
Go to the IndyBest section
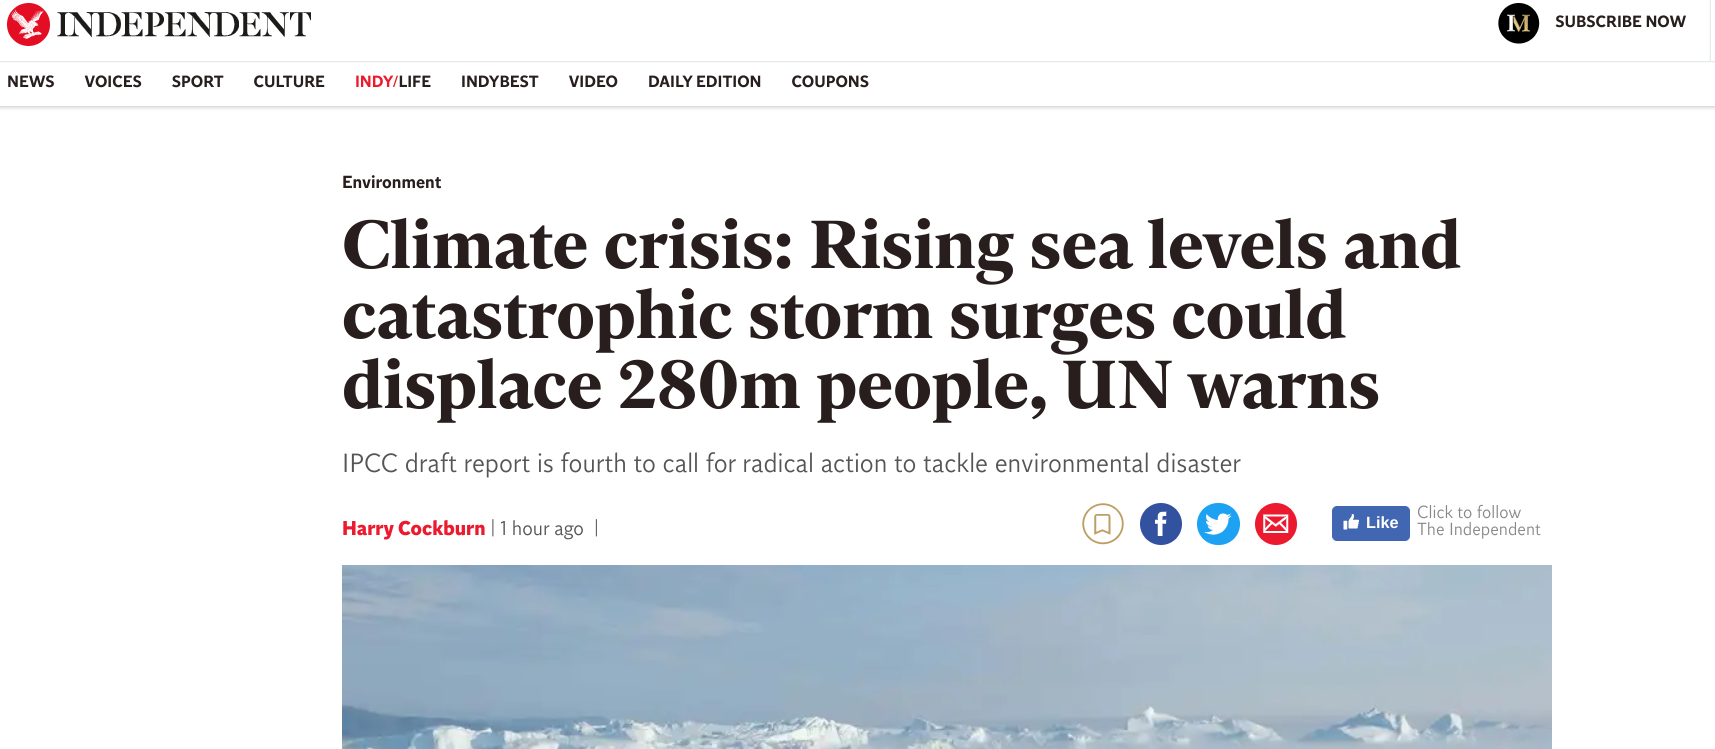(x=500, y=82)
